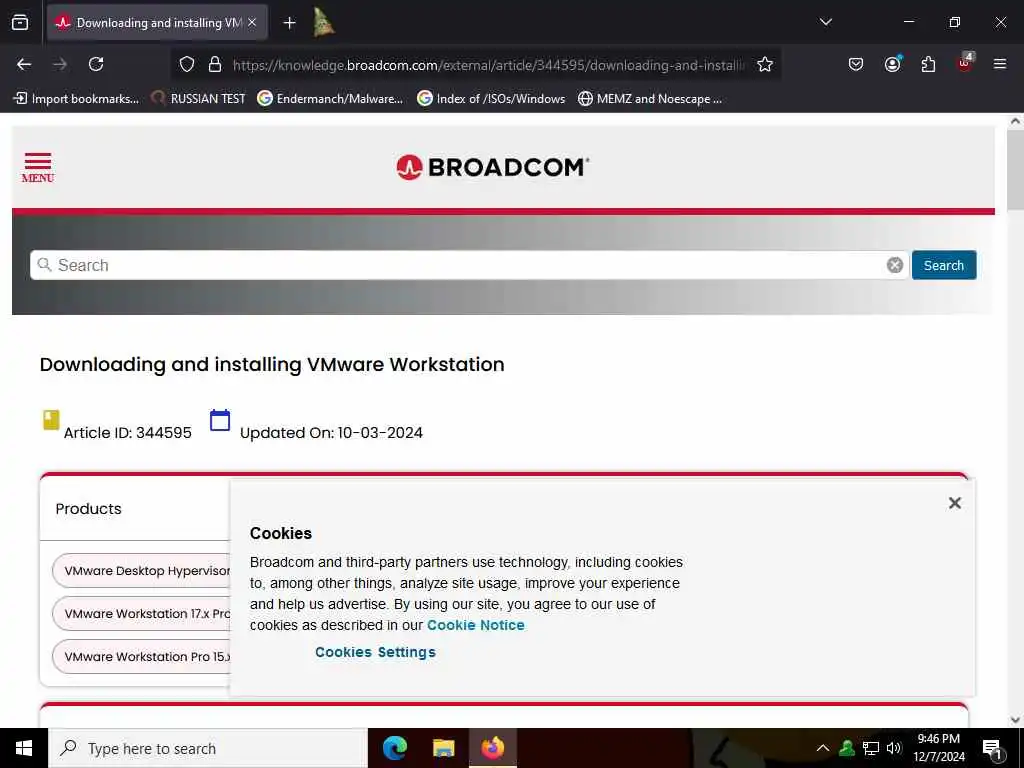Image resolution: width=1024 pixels, height=768 pixels.
Task: Launch Microsoft Edge from the taskbar
Action: (394, 748)
